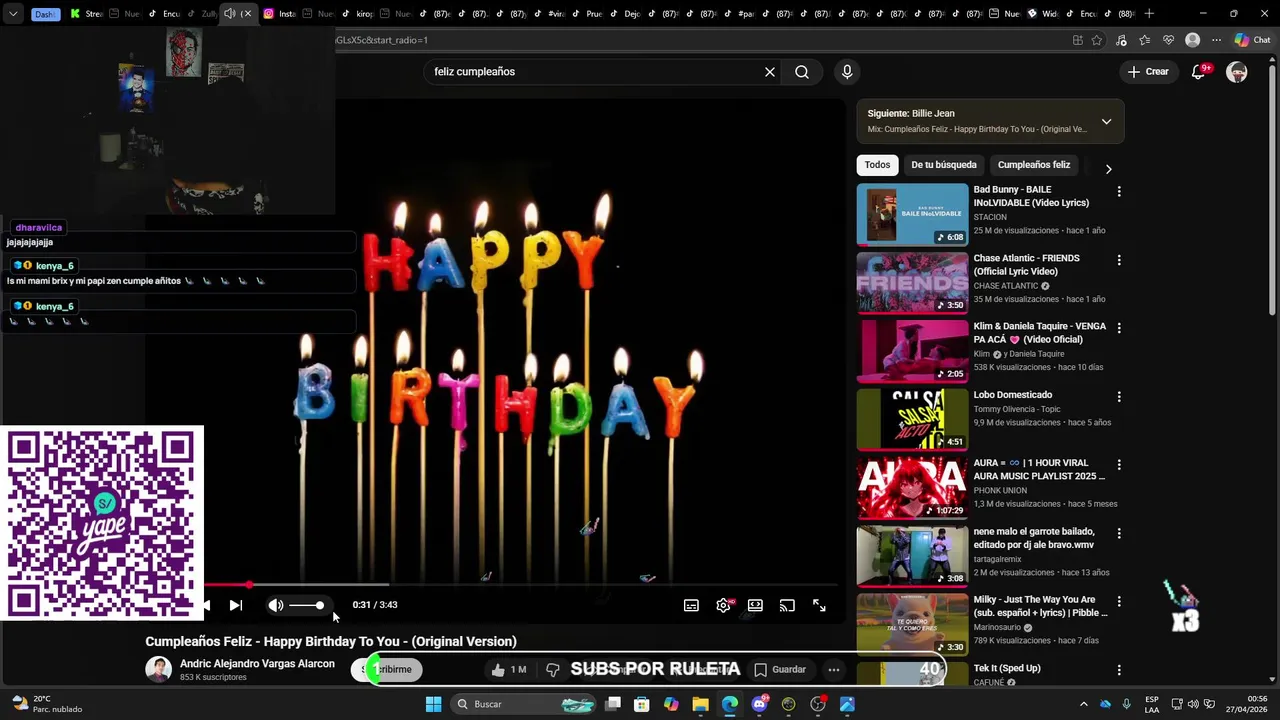This screenshot has height=720, width=1280.
Task: Open the Chase Atlantic FRIENDS thumbnail
Action: [912, 283]
